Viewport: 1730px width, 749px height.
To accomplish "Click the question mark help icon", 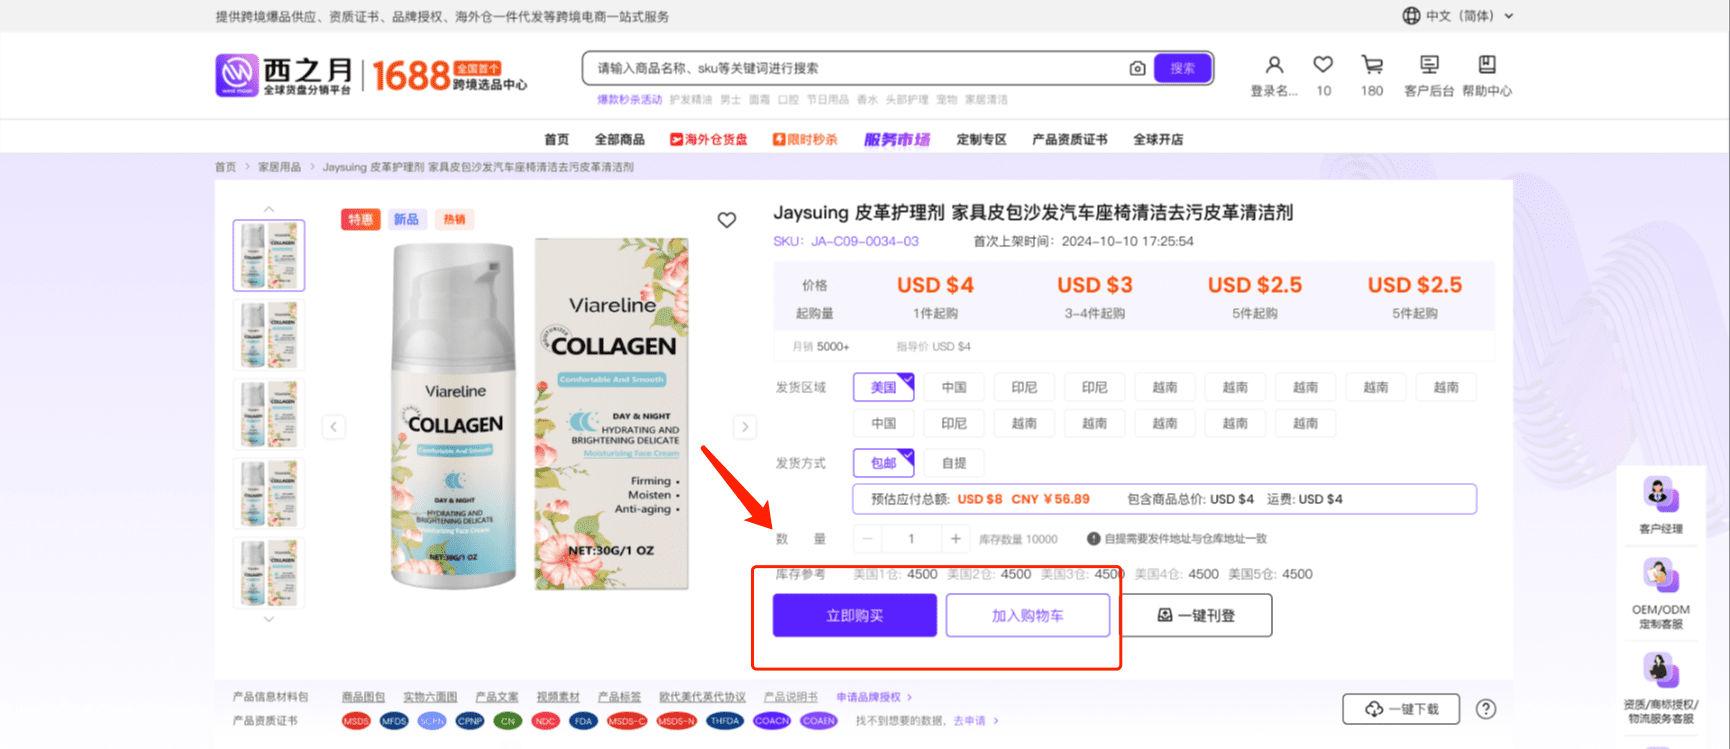I will tap(1486, 709).
